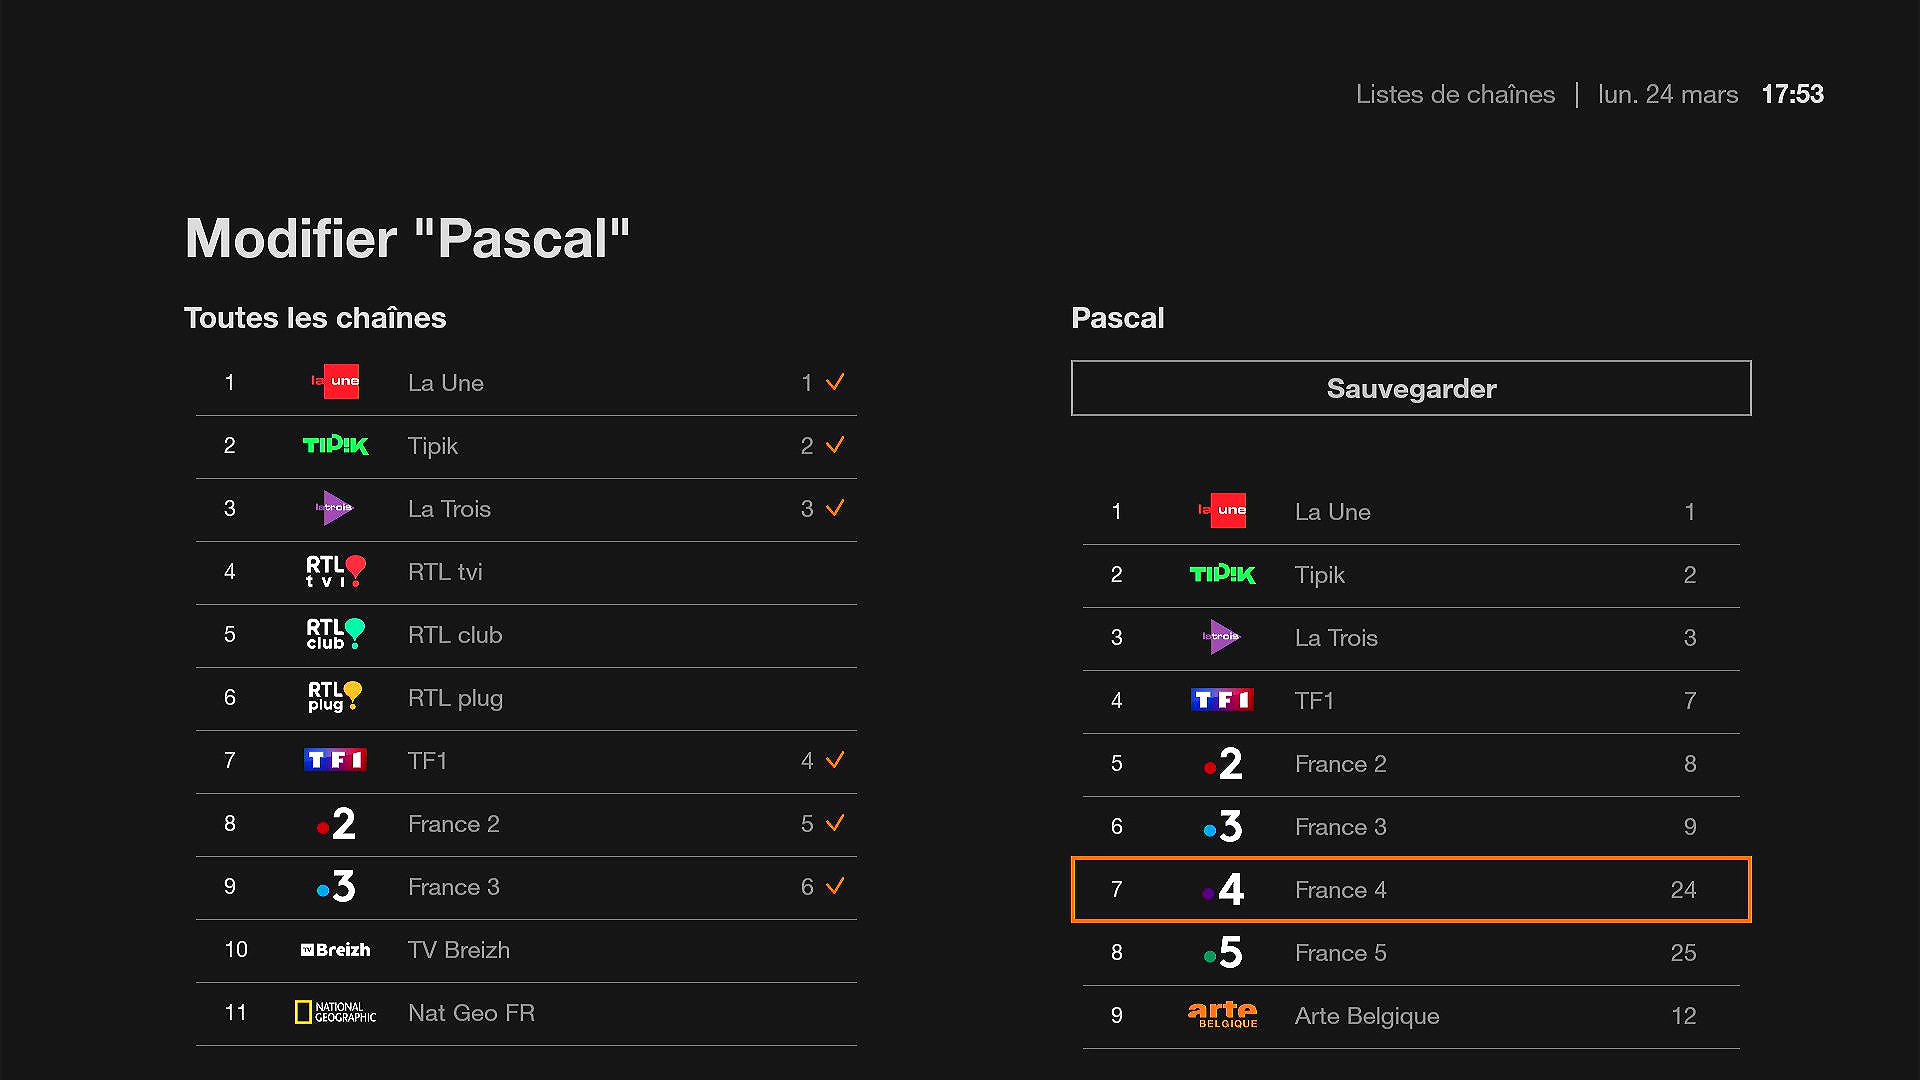This screenshot has width=1920, height=1080.
Task: Click the RTL tvi logo icon
Action: tap(335, 572)
